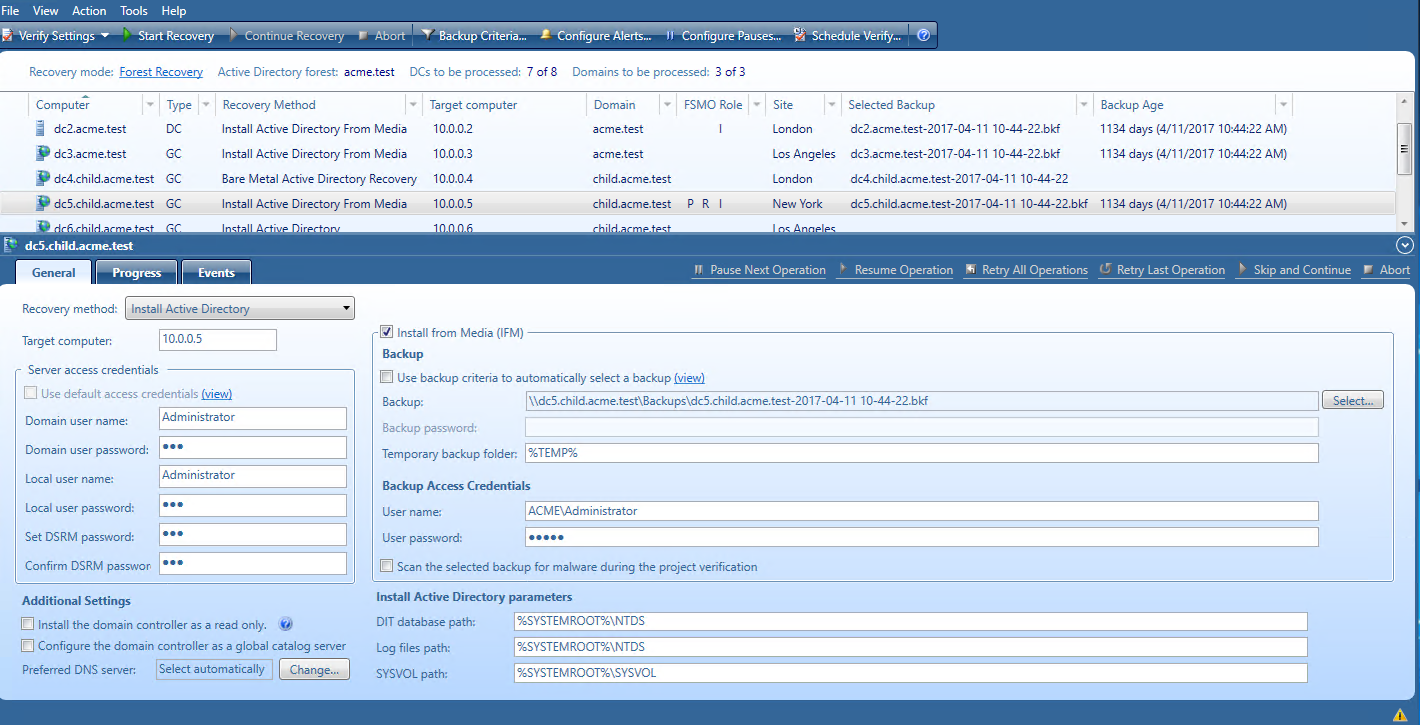Uncheck Install from Media (IFM) checkbox
1420x725 pixels.
tap(387, 332)
